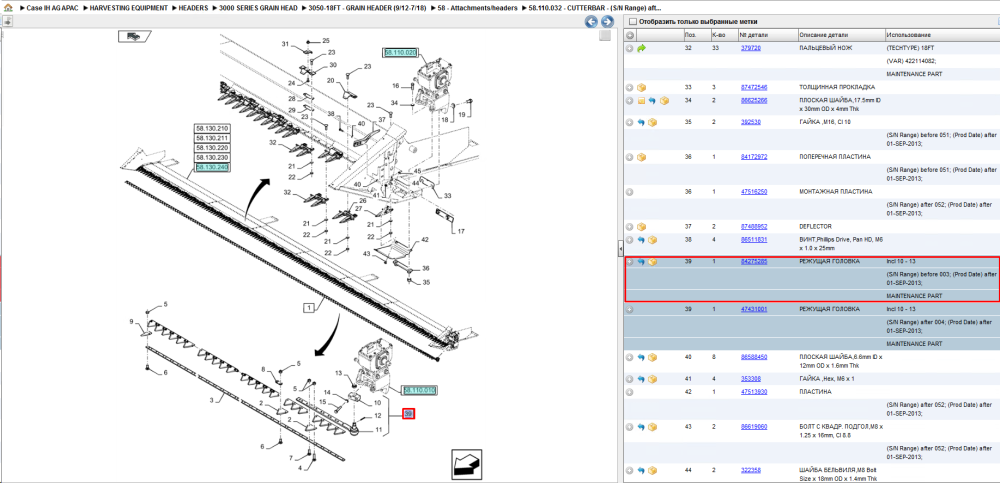Click the blue replacement arrow for part 86588450
This screenshot has height=483, width=1000.
641,357
